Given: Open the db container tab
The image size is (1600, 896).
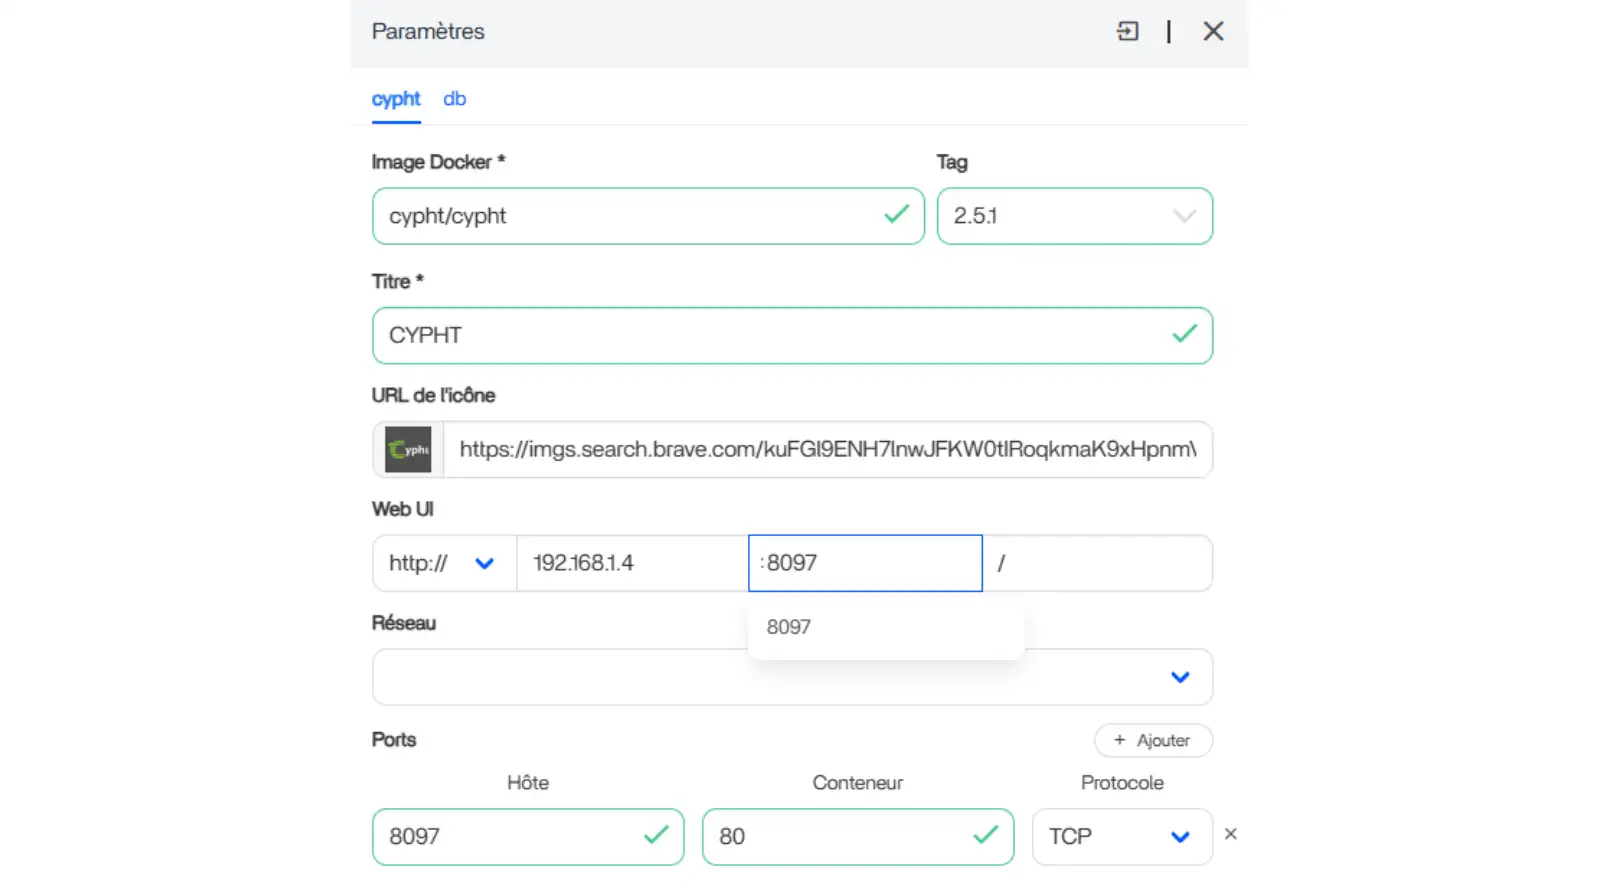Looking at the screenshot, I should coord(455,99).
